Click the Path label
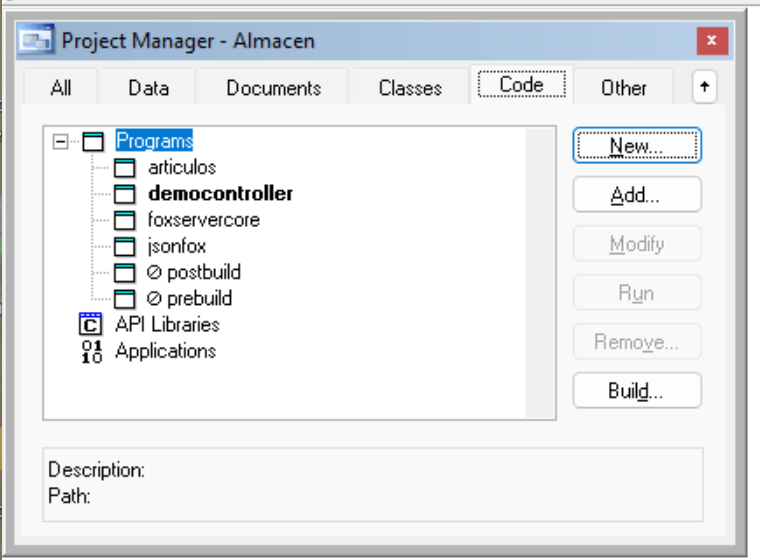The width and height of the screenshot is (760, 560). click(x=69, y=496)
